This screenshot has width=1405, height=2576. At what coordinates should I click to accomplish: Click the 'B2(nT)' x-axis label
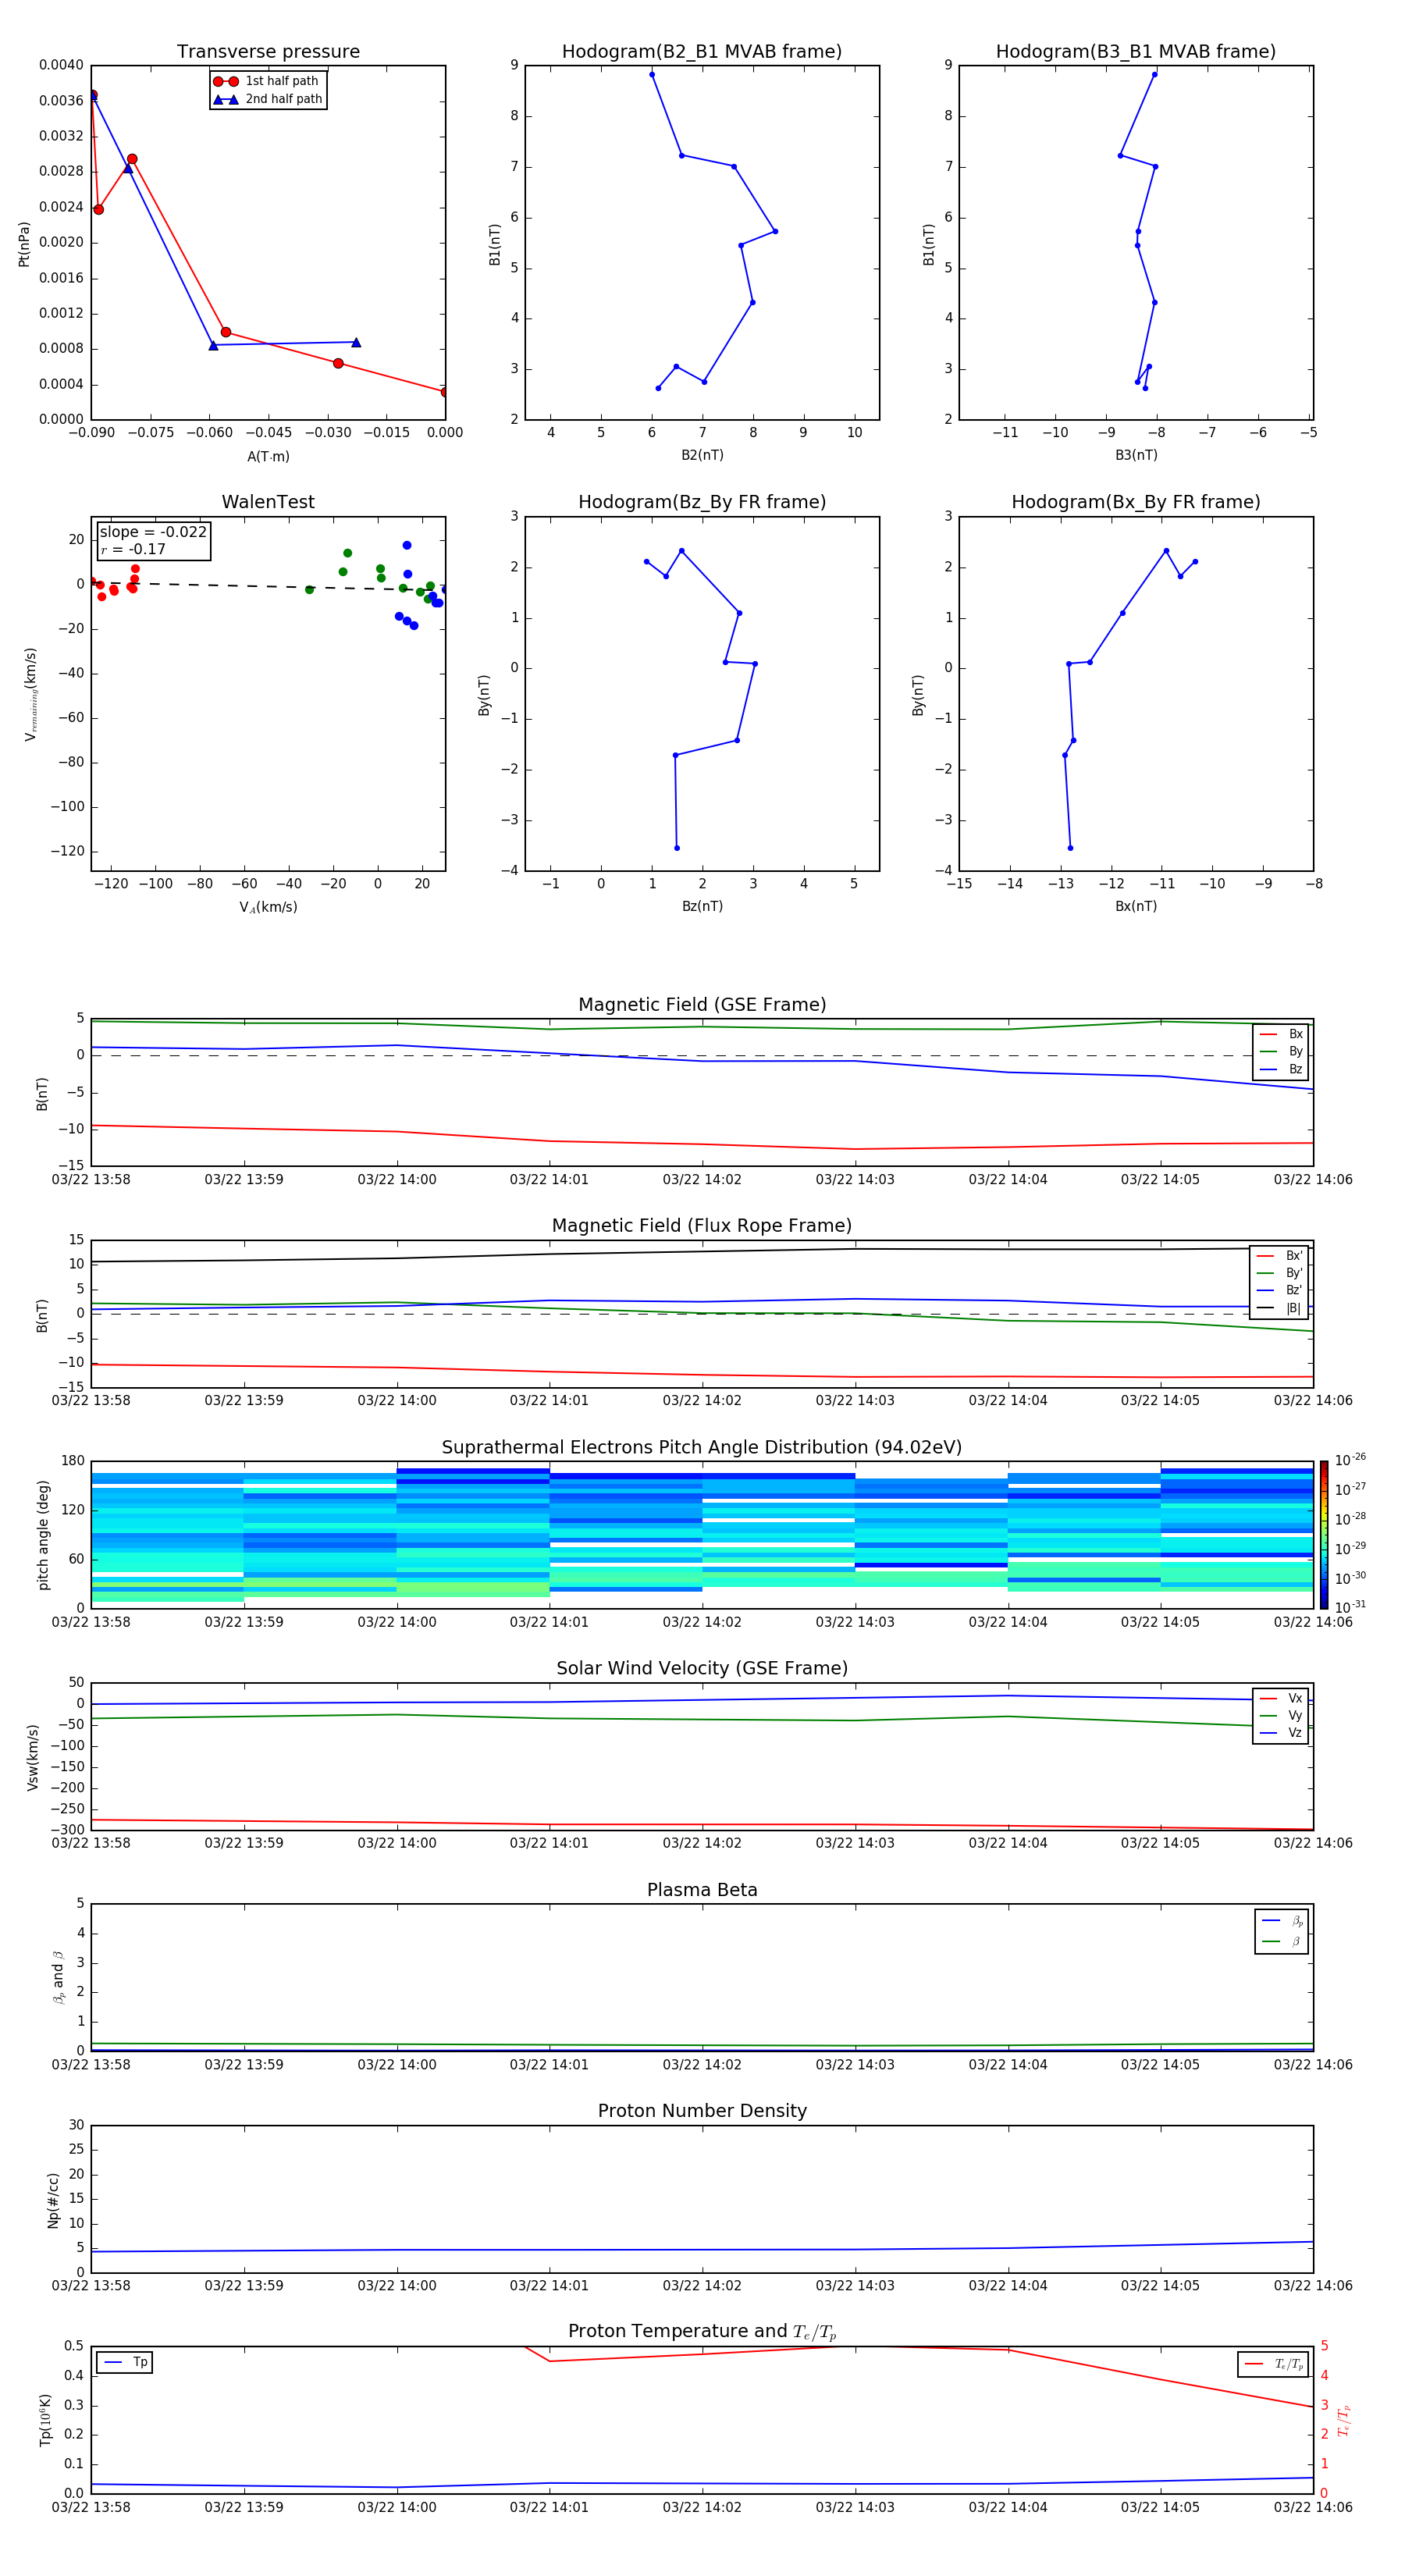702,455
